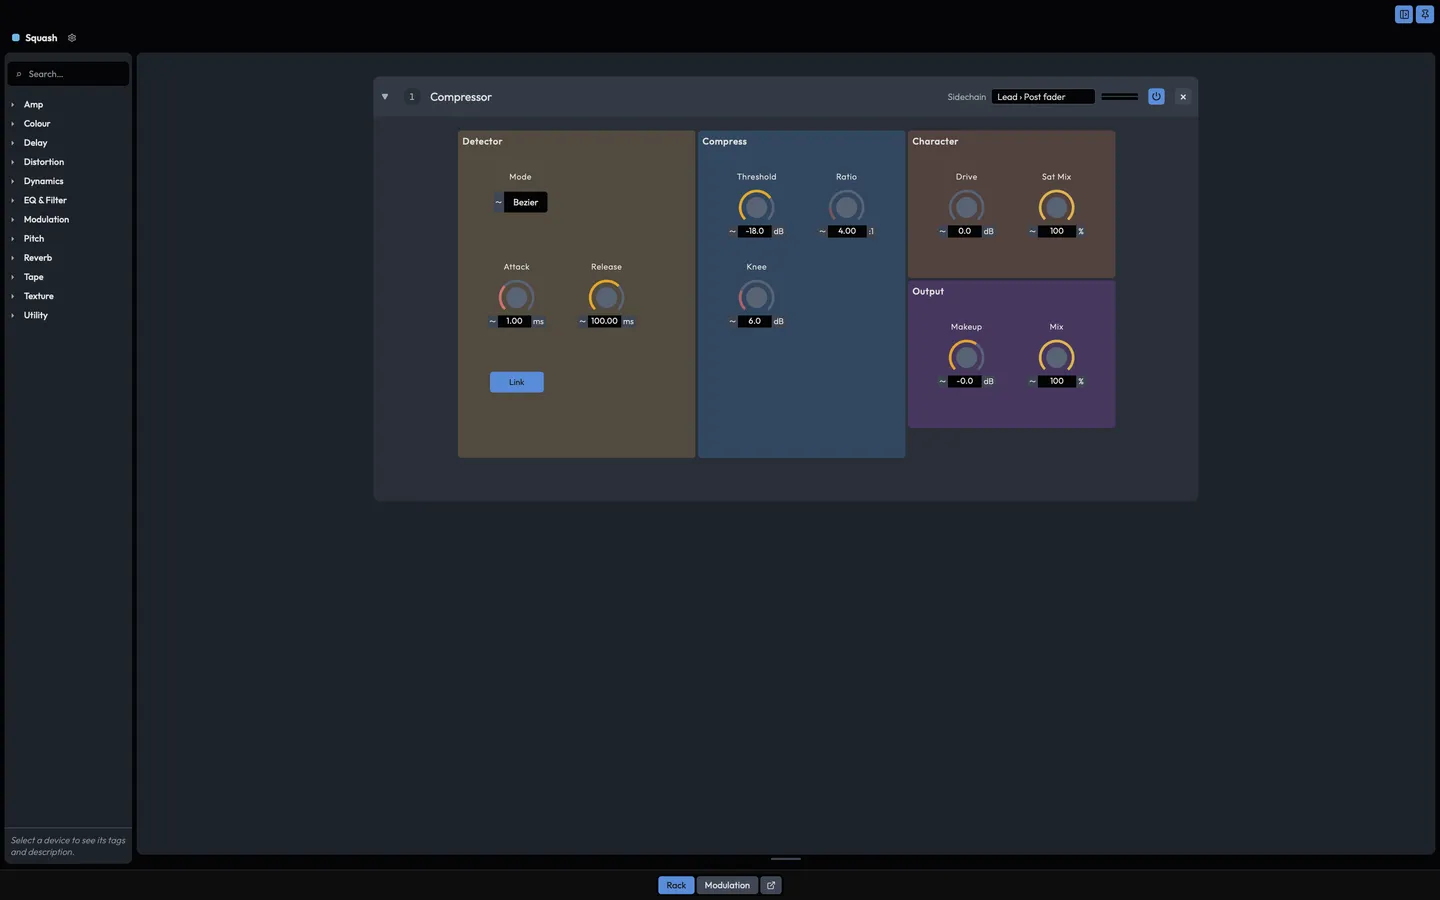This screenshot has width=1440, height=900.
Task: Select the Rack tab
Action: 676,885
